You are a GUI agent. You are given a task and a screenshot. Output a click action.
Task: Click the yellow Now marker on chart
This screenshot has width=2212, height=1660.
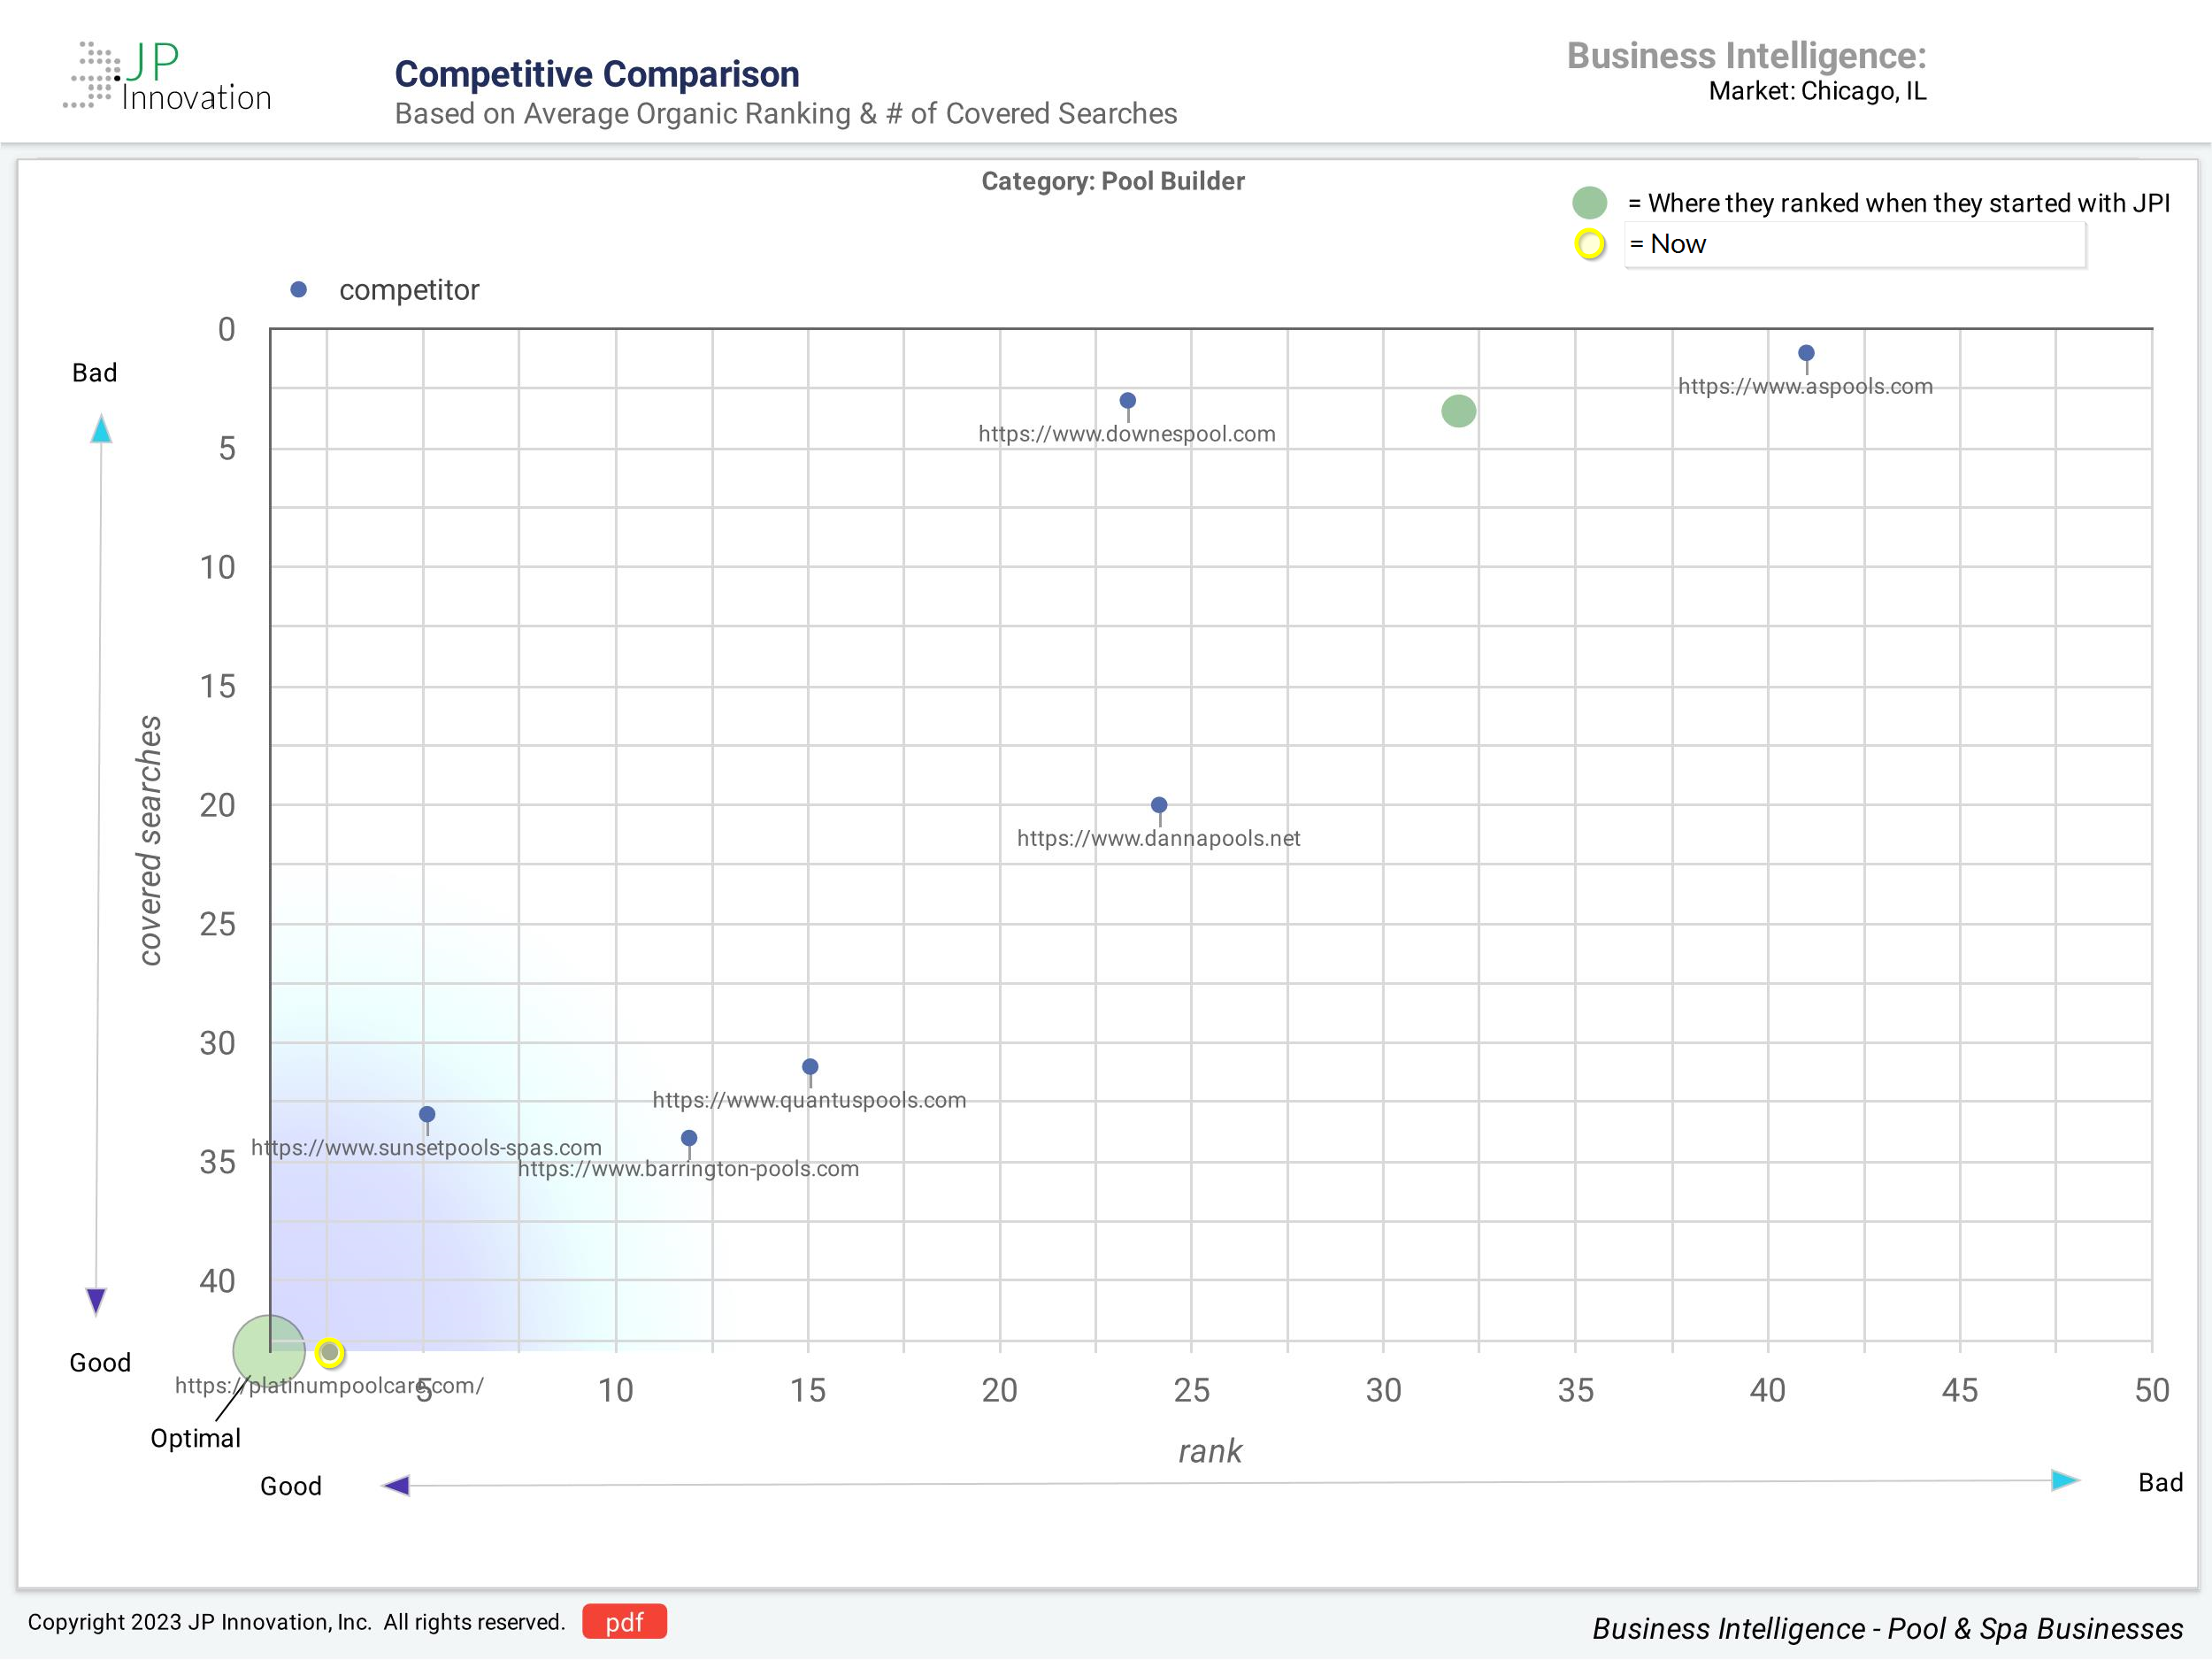[329, 1353]
